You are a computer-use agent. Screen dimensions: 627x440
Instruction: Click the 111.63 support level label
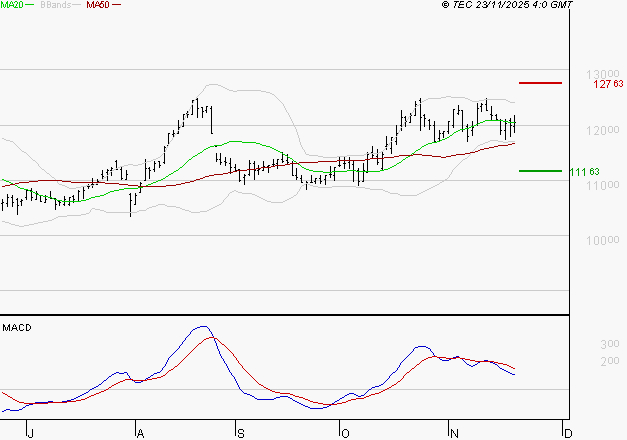click(584, 172)
